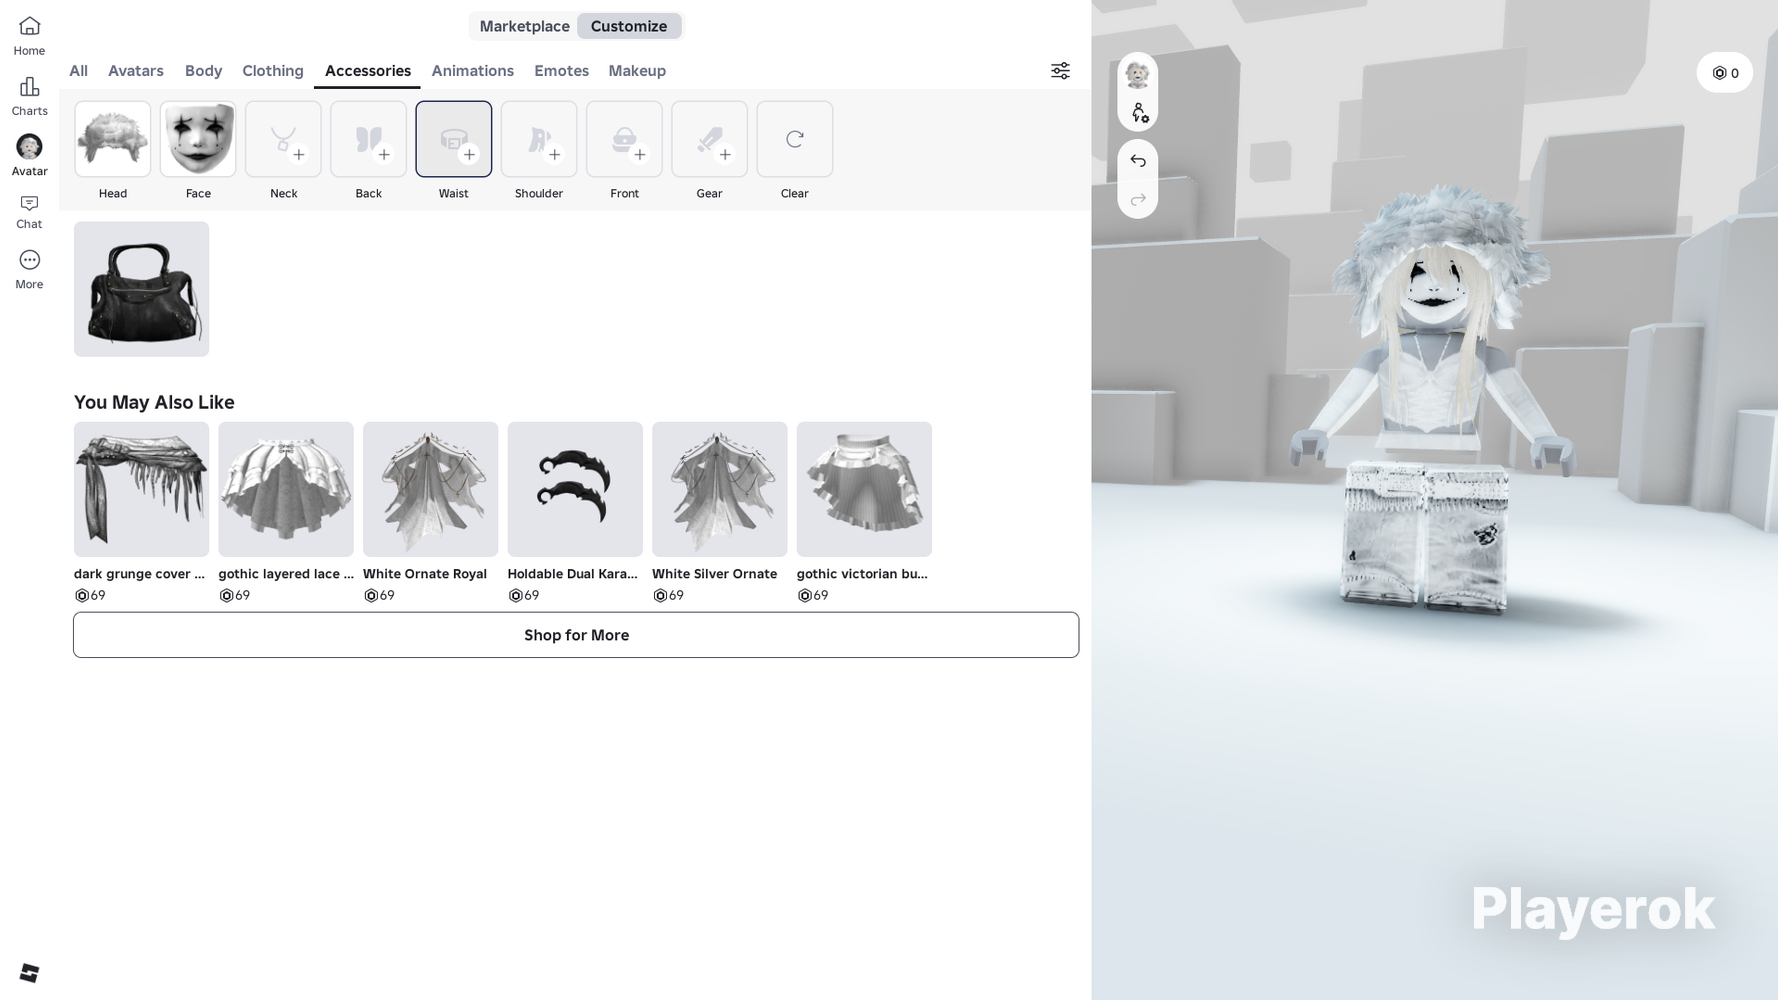
Task: Open the White Silver Ornate item
Action: pyautogui.click(x=720, y=489)
